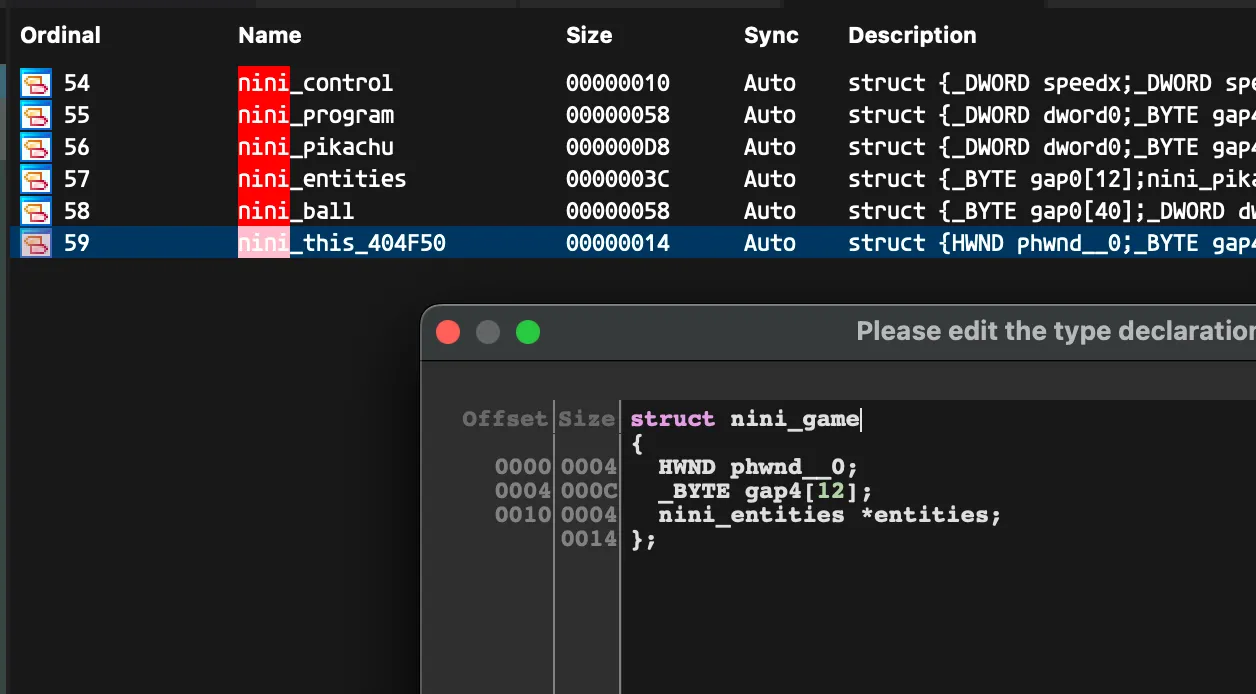Click description with speedx field
The height and width of the screenshot is (694, 1256).
click(x=1052, y=83)
